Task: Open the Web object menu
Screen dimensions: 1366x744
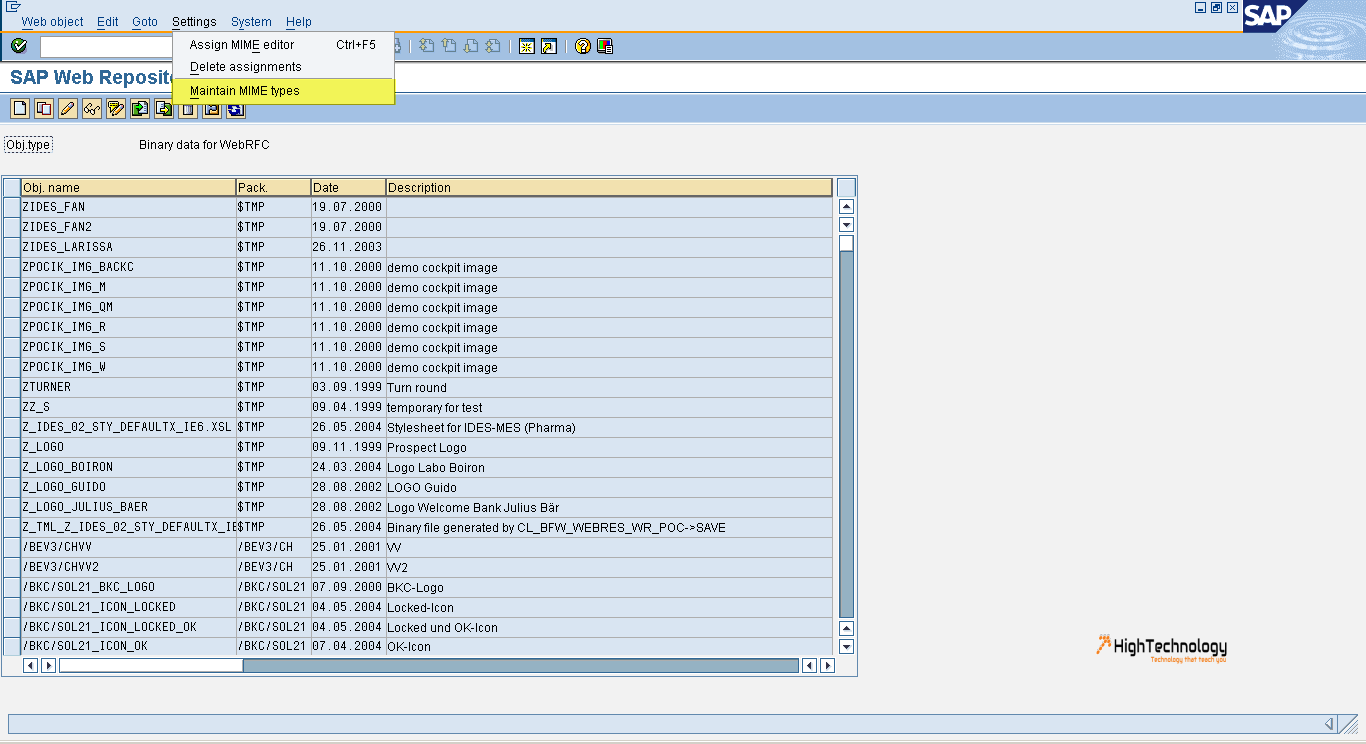Action: tap(53, 22)
